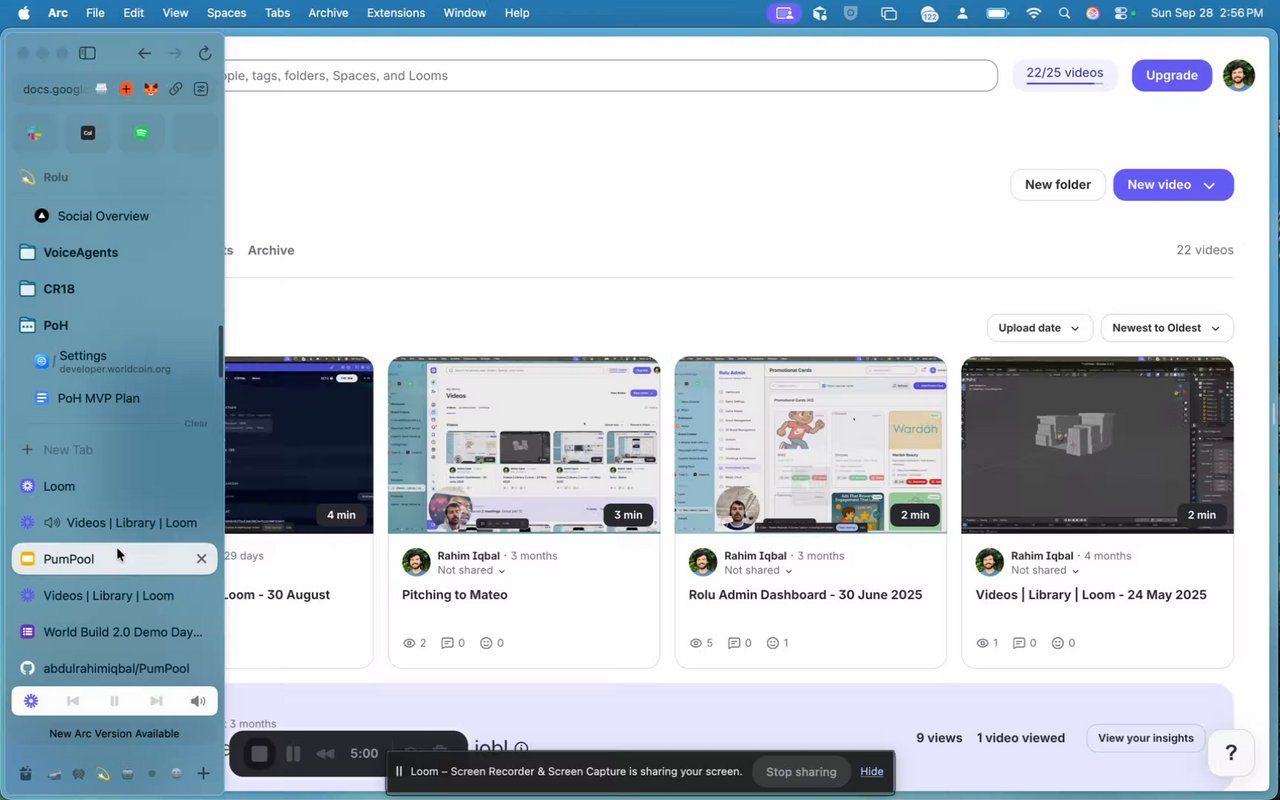
Task: Open macOS Control Center
Action: [x=1121, y=13]
